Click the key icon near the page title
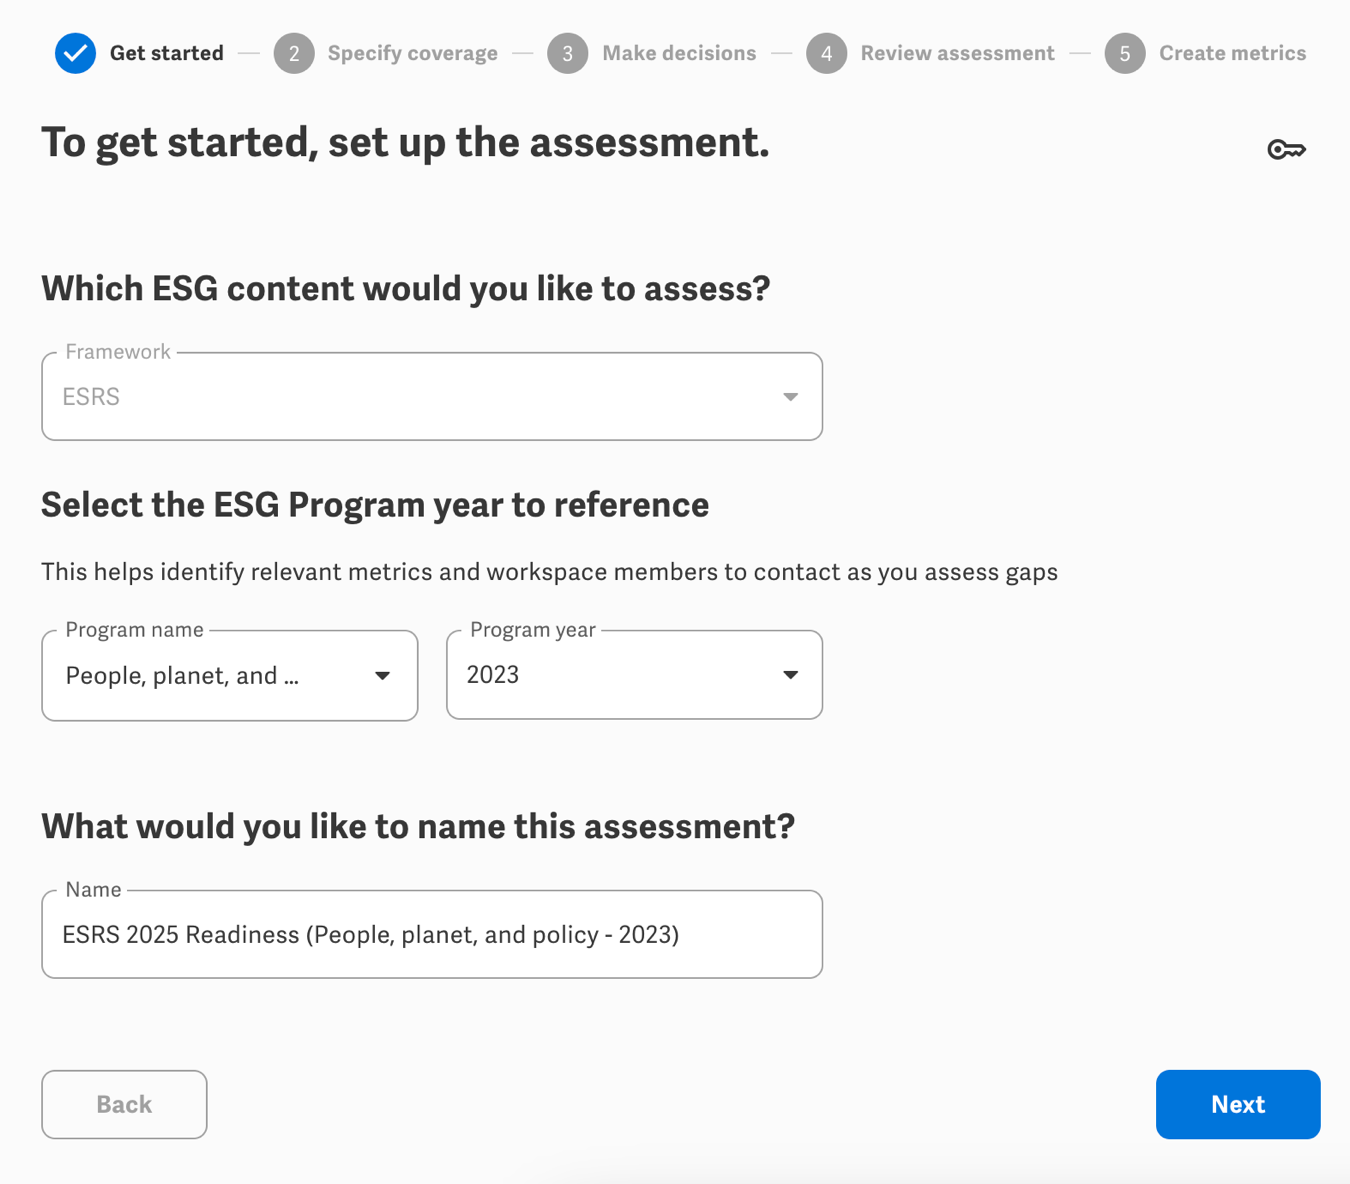The image size is (1350, 1184). (1288, 148)
